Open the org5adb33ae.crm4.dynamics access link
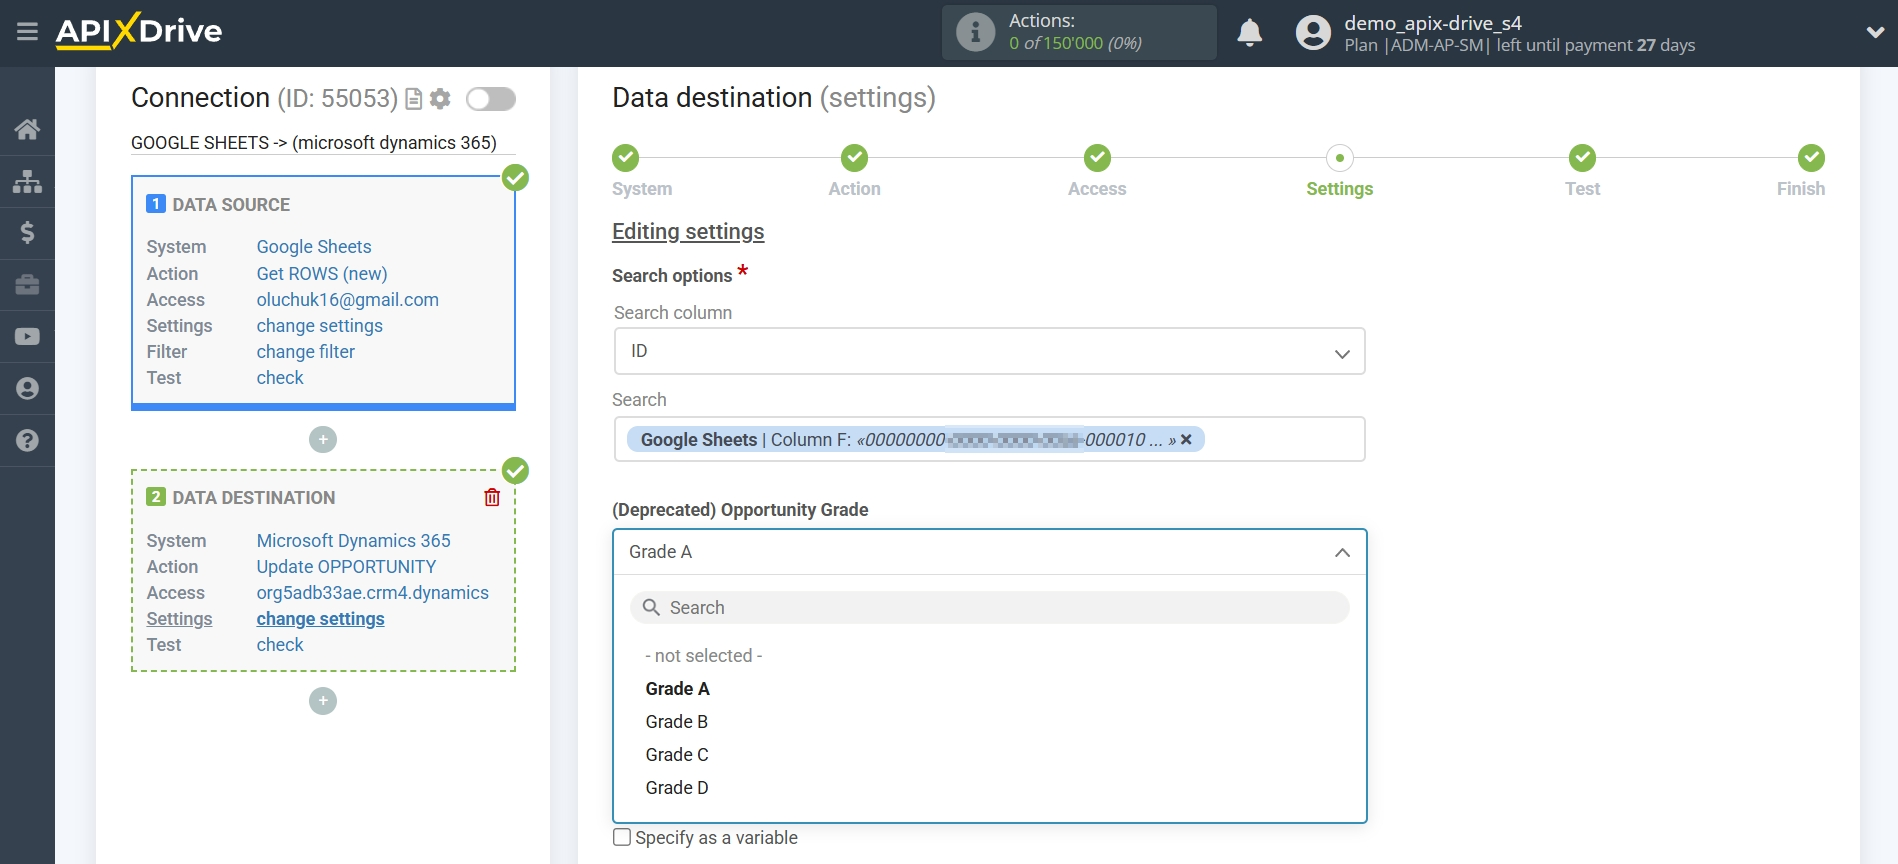This screenshot has width=1898, height=864. 372,593
